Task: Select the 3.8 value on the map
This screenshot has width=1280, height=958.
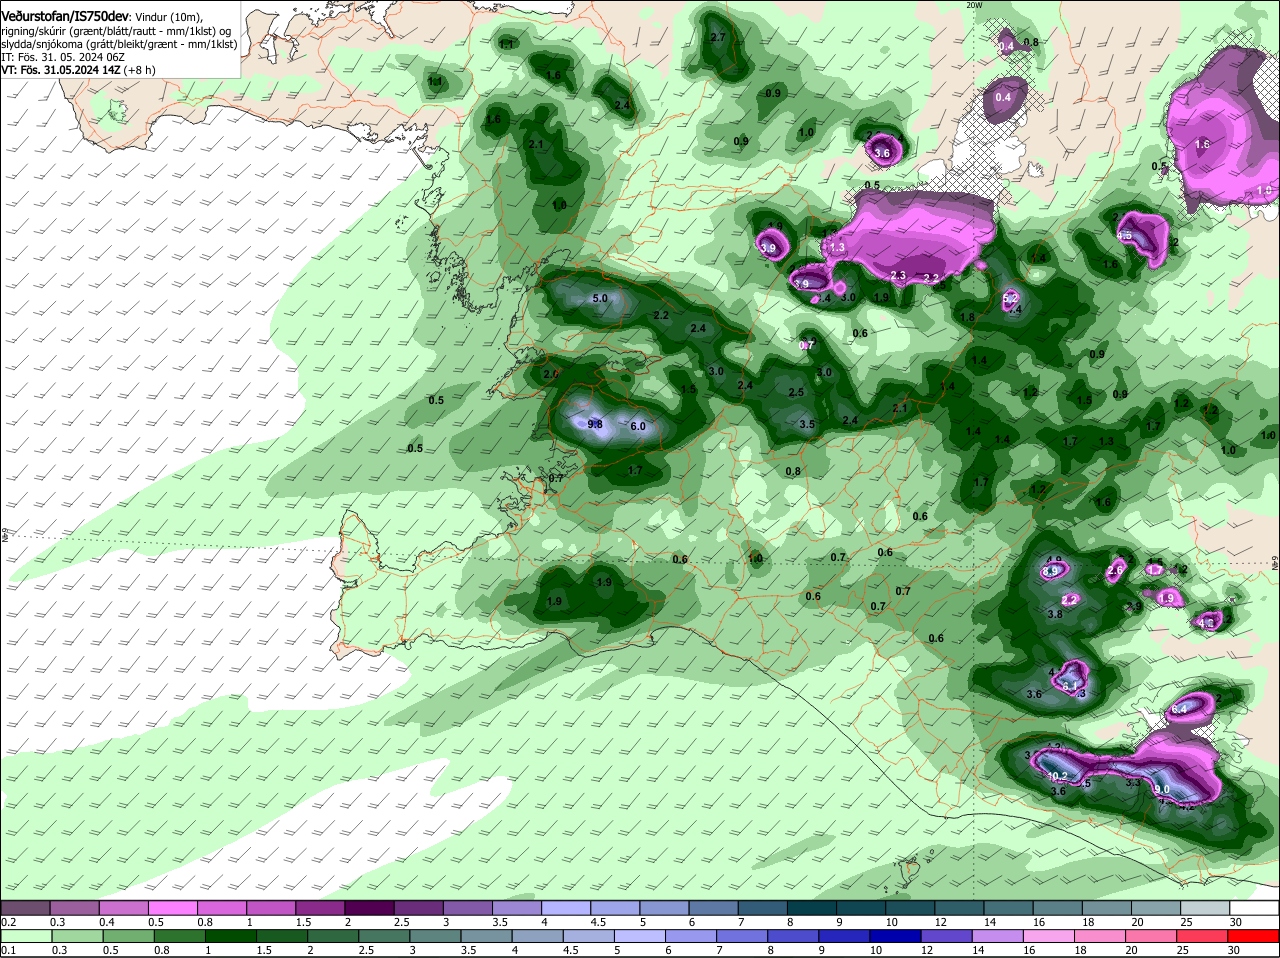Action: pos(1054,614)
